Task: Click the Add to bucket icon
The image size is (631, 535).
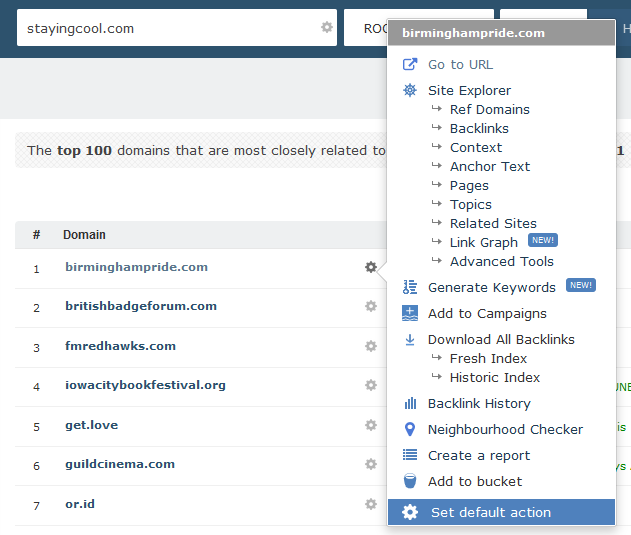Action: pos(410,481)
